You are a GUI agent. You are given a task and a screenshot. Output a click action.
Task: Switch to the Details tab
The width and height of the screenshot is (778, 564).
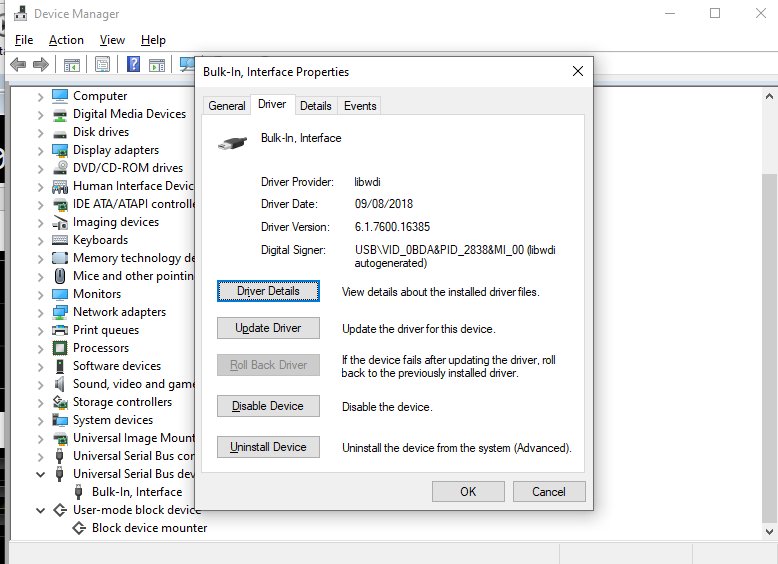pos(315,106)
